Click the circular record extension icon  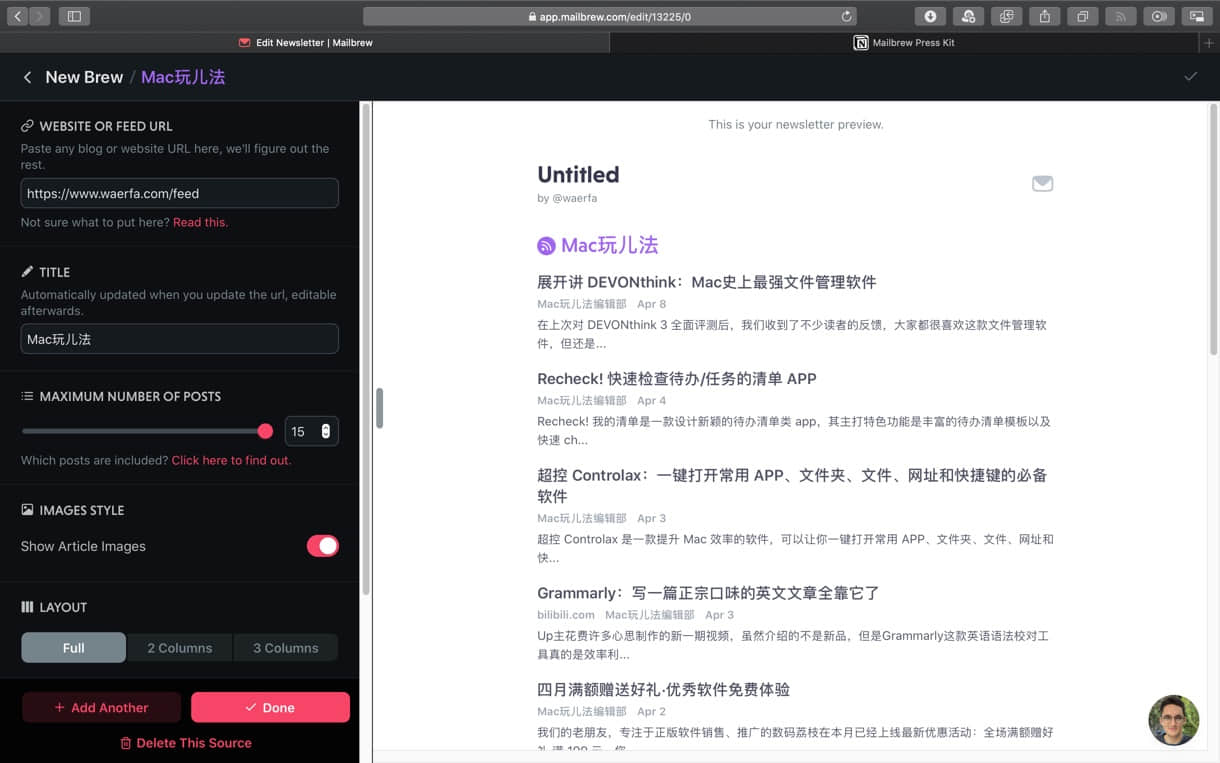[x=1158, y=16]
